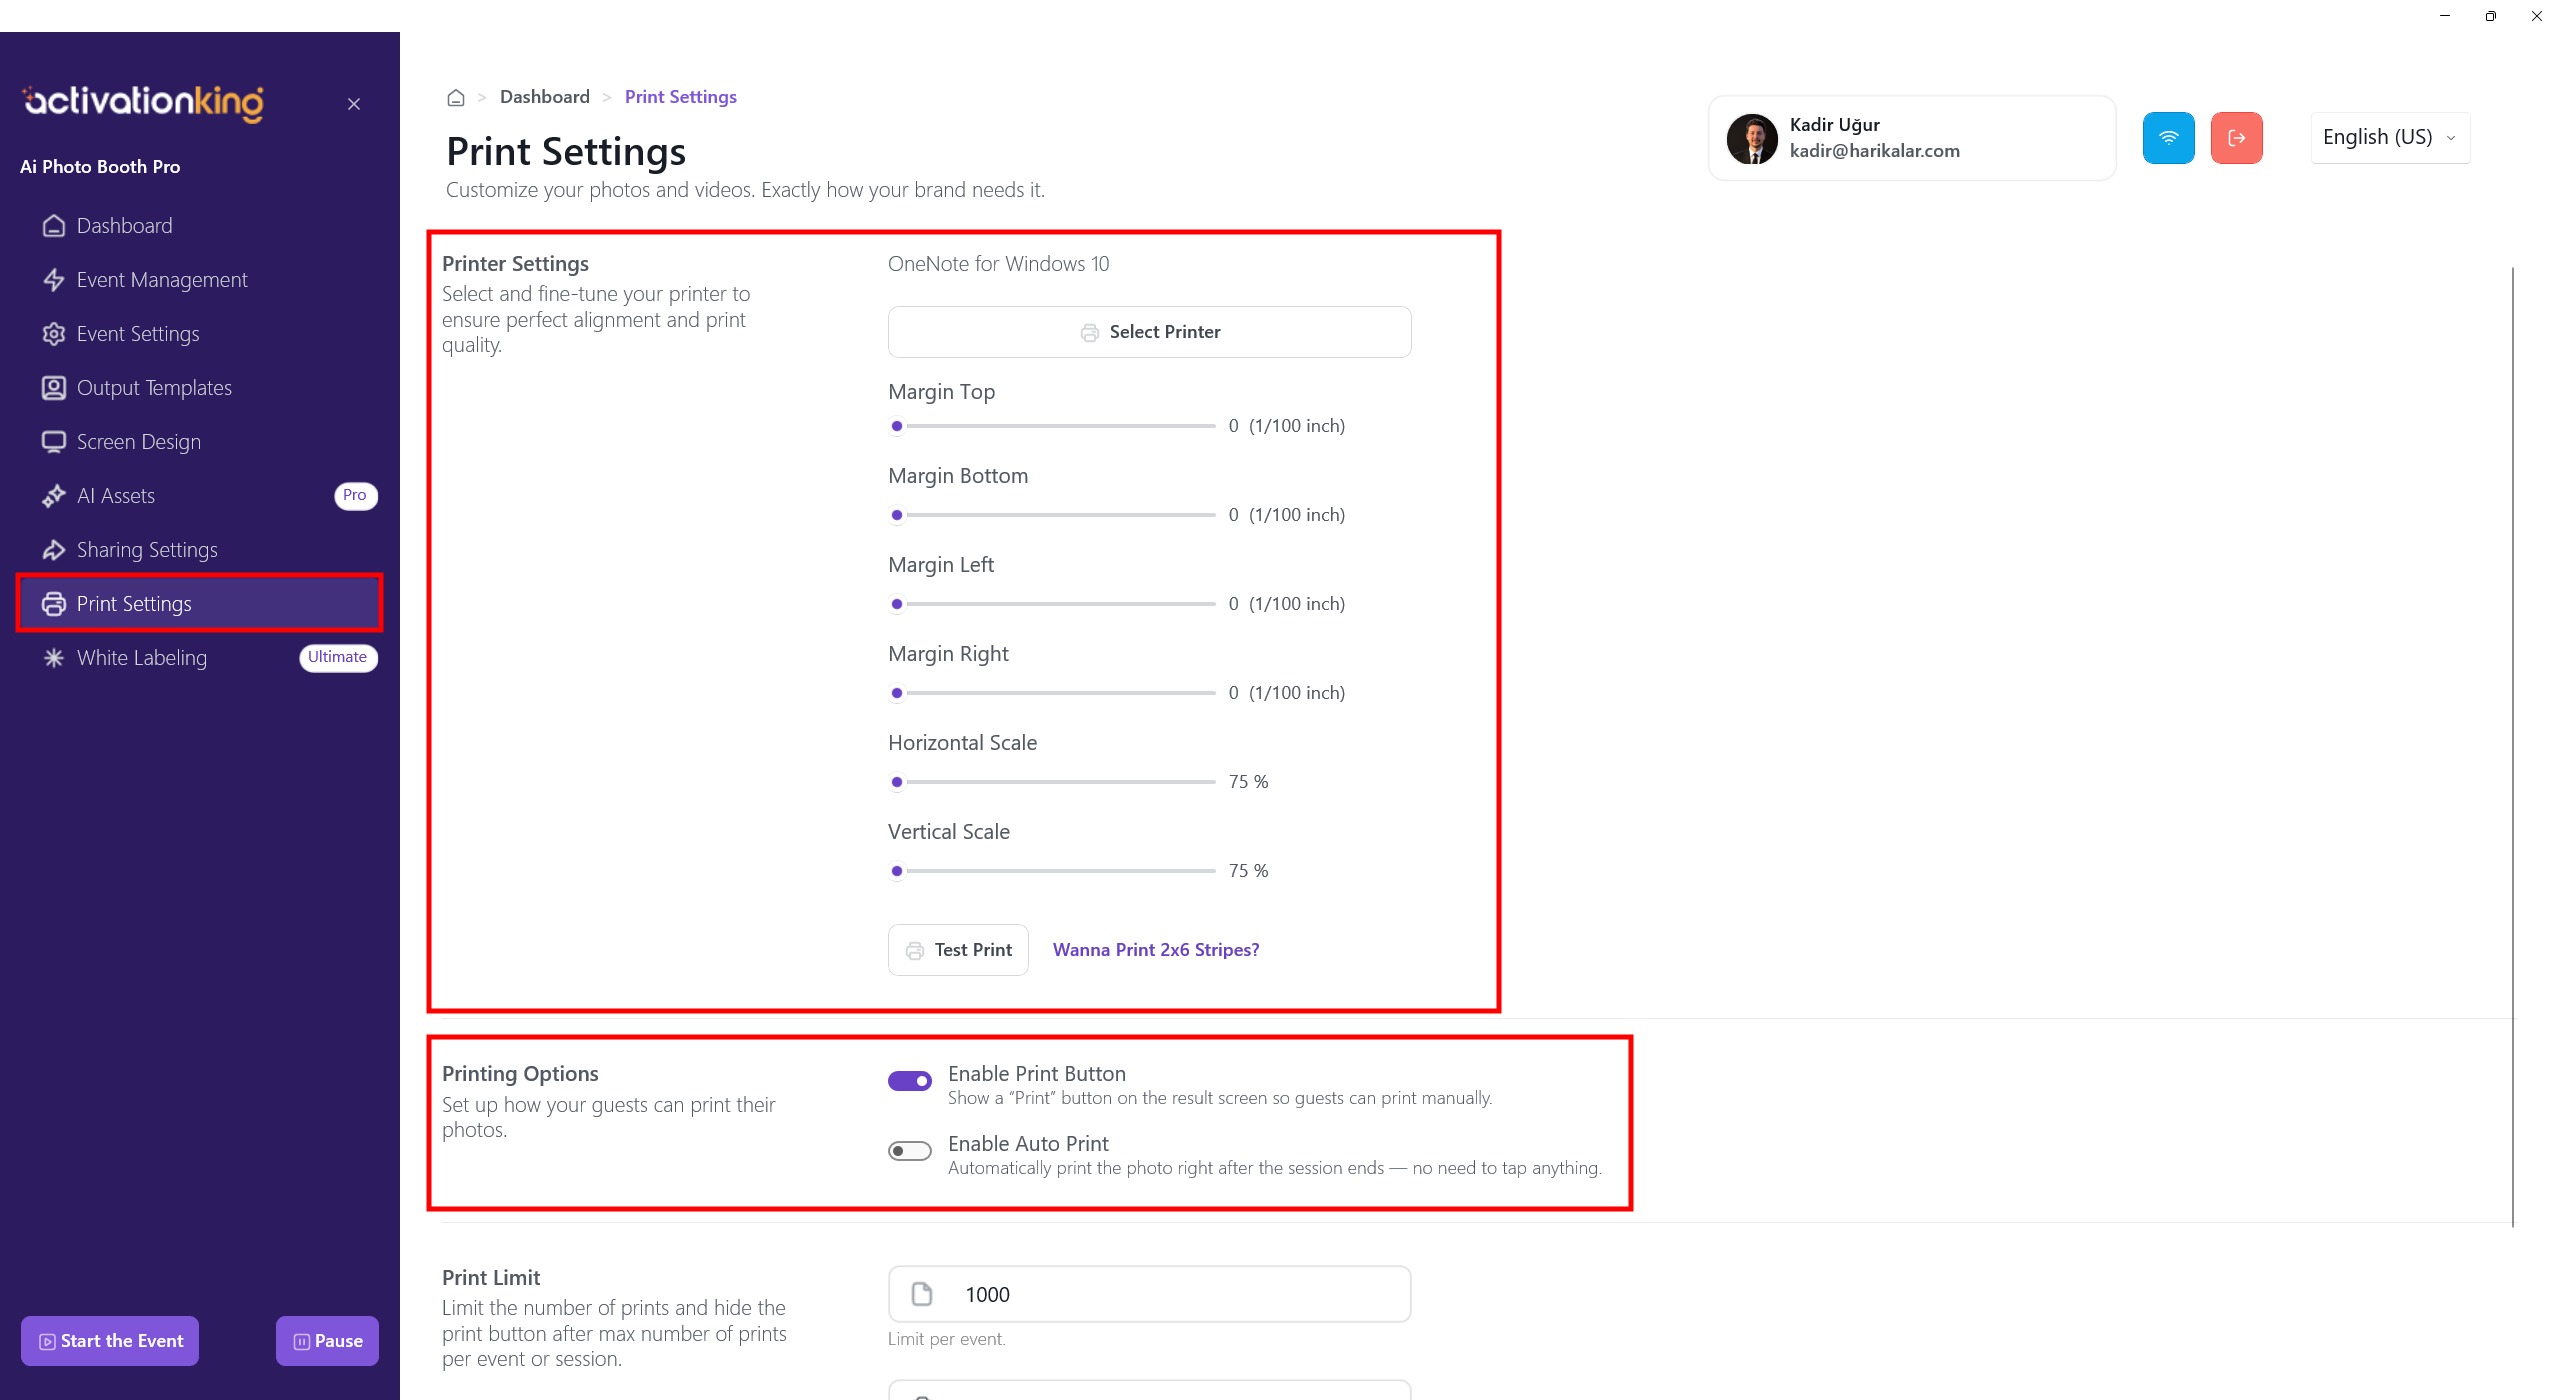Click the Horizontal Scale slider handle
Viewport: 2560px width, 1400px height.
tap(897, 782)
